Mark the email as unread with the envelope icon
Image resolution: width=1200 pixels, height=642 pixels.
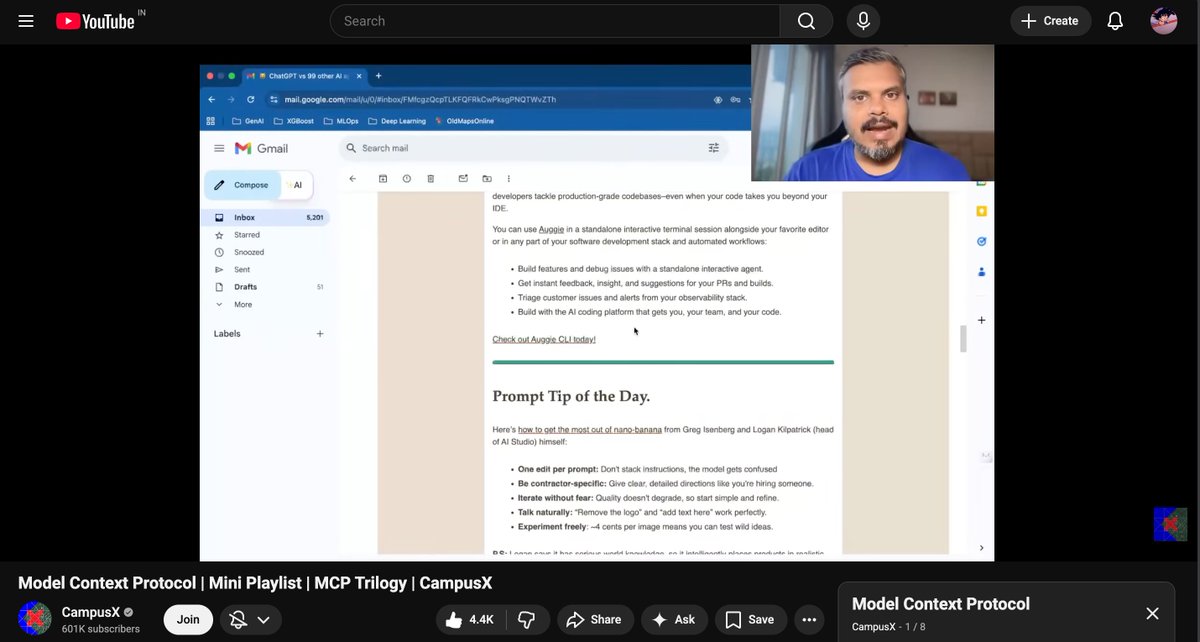(x=463, y=179)
